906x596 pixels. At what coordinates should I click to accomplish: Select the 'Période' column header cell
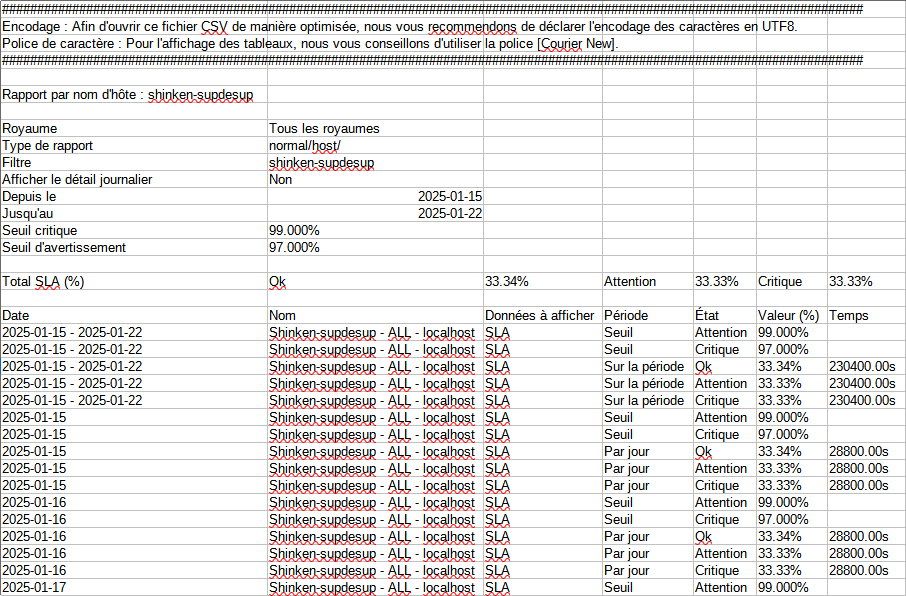(x=626, y=315)
